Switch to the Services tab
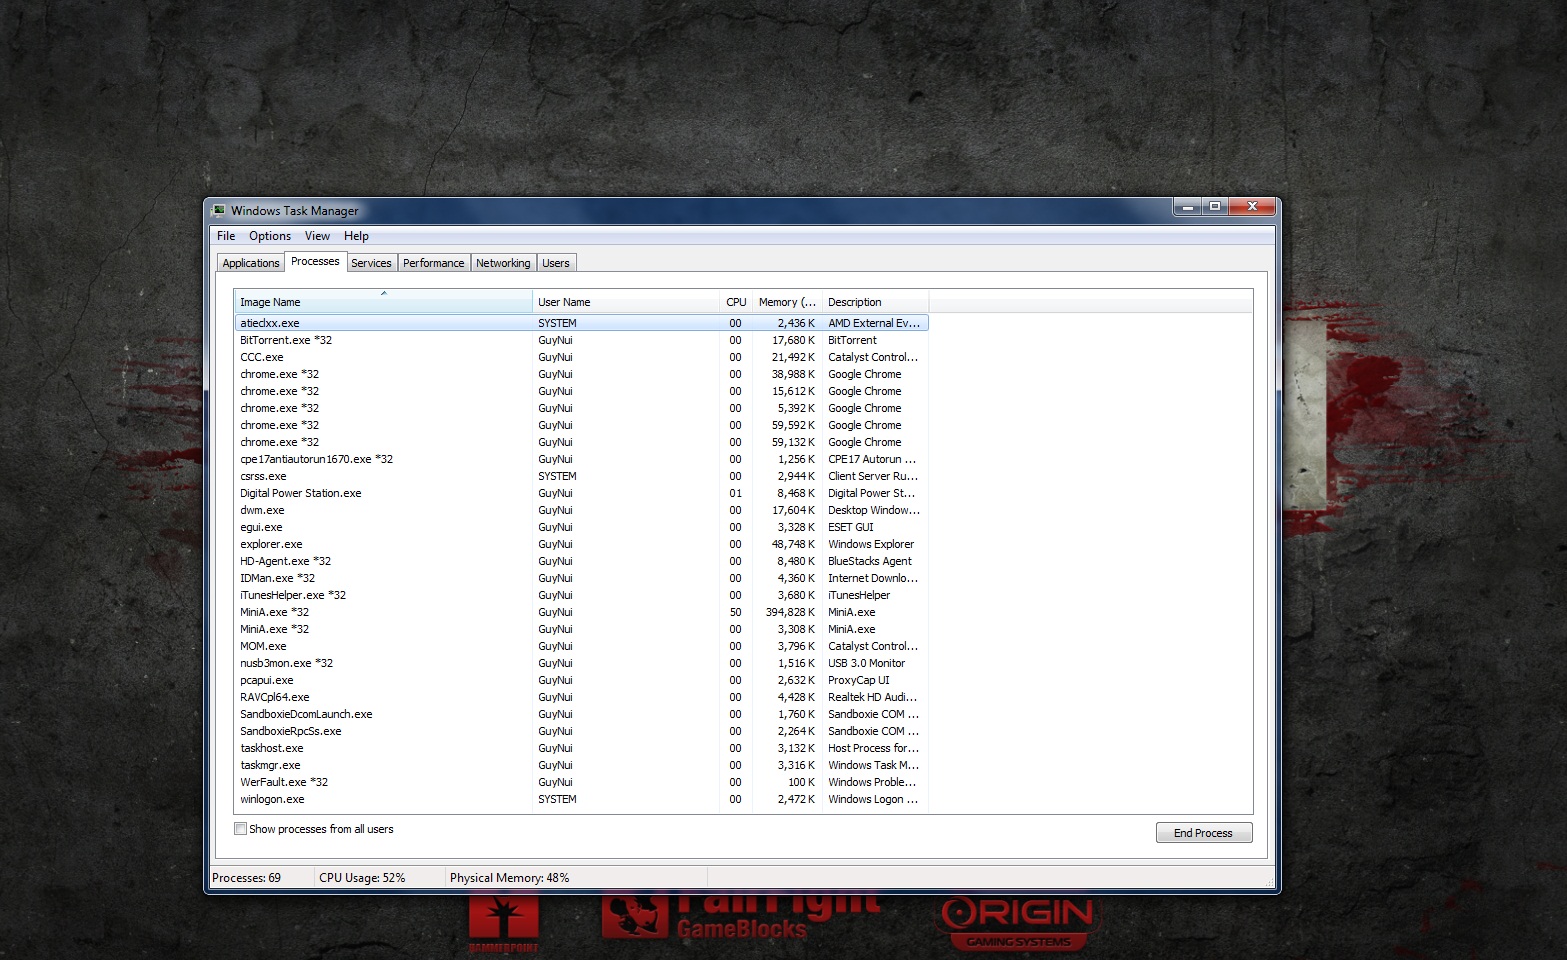This screenshot has height=960, width=1567. click(371, 263)
